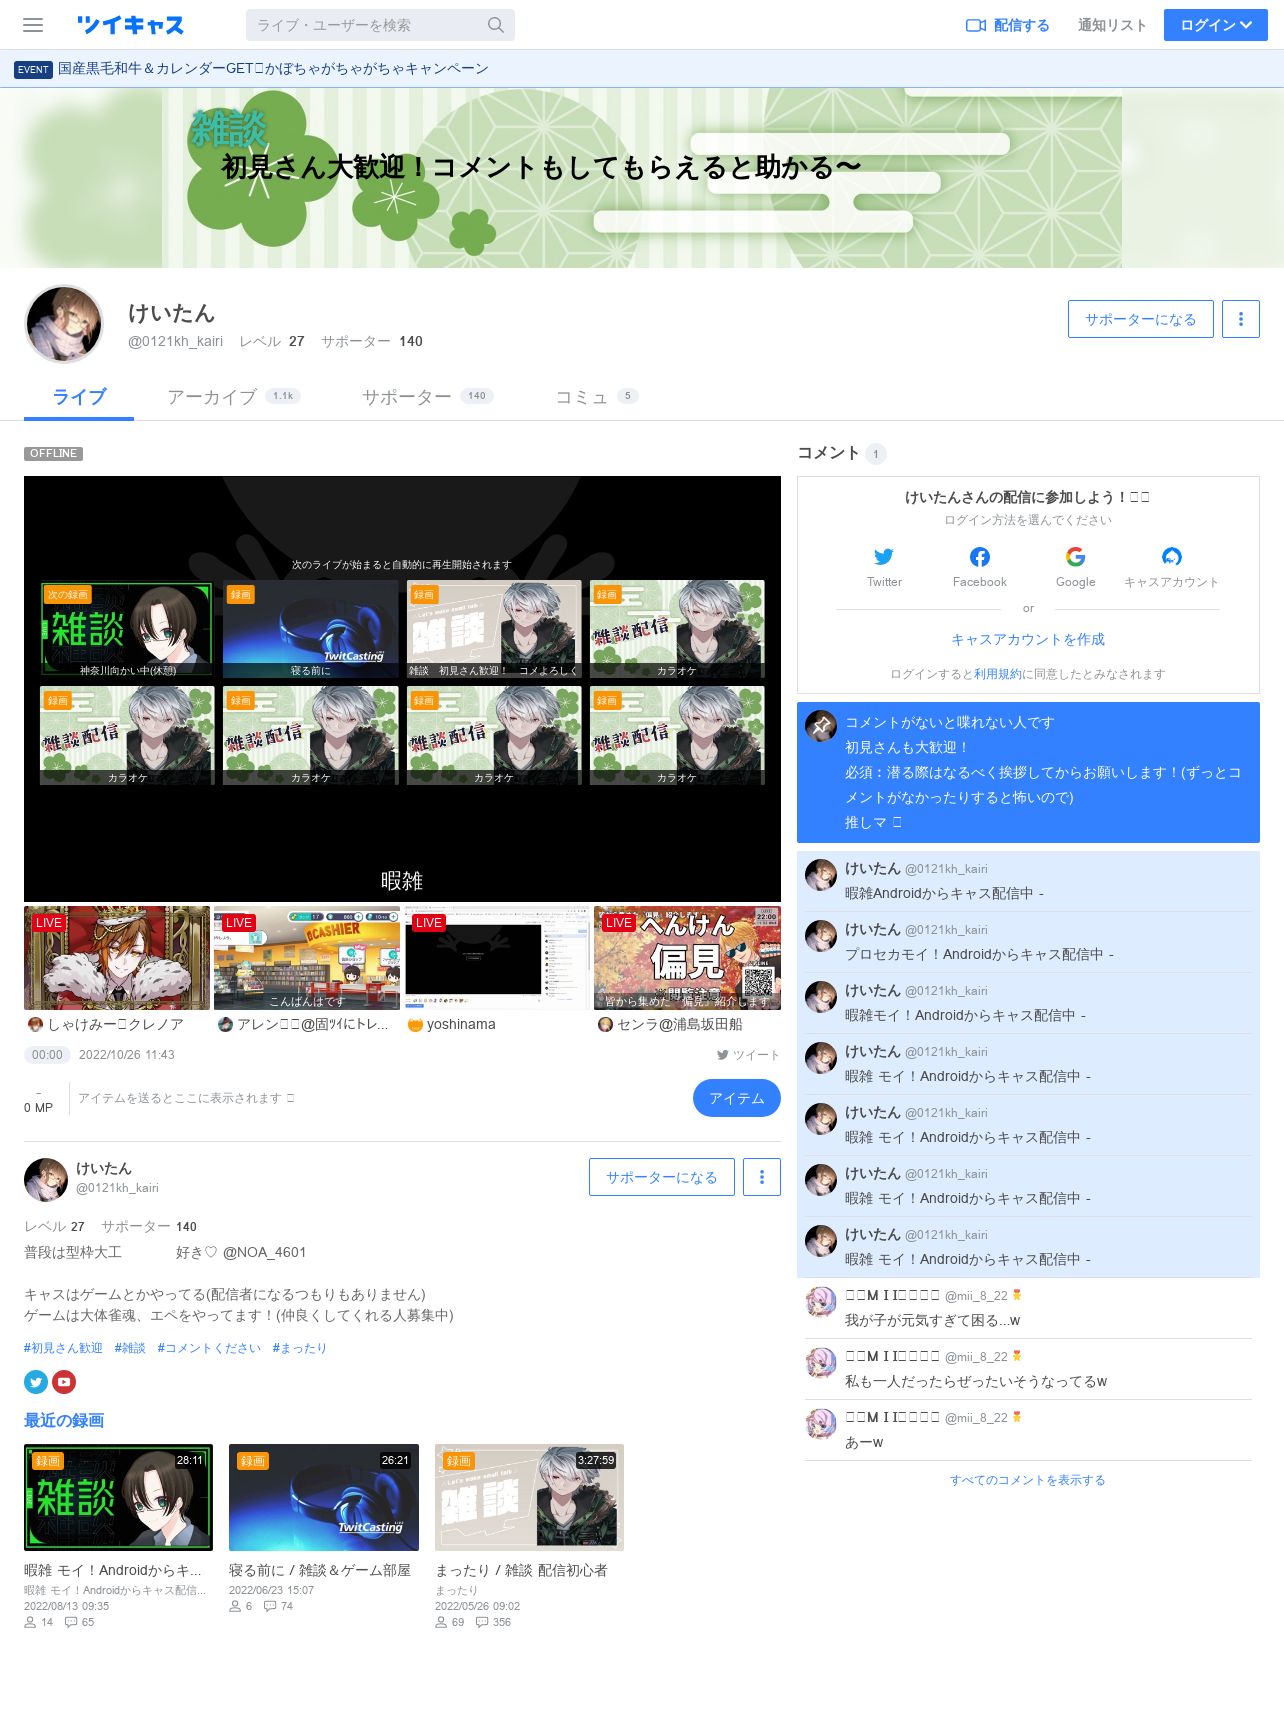Focus the ライブ・ユーザーを検索 search field
1284x1714 pixels.
pyautogui.click(x=380, y=25)
